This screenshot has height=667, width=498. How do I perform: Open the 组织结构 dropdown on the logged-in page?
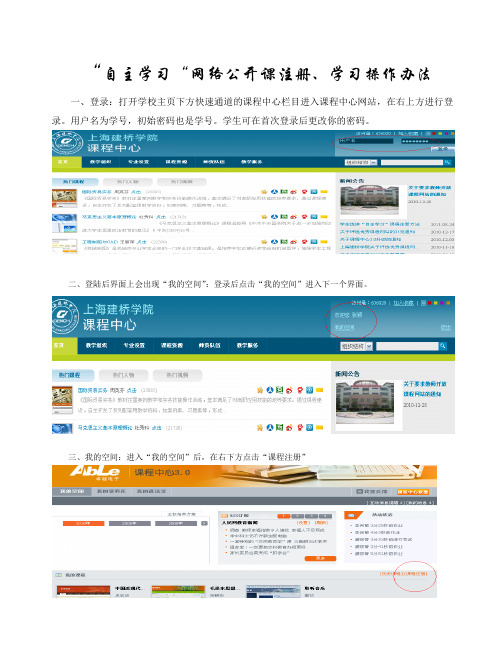coord(356,346)
